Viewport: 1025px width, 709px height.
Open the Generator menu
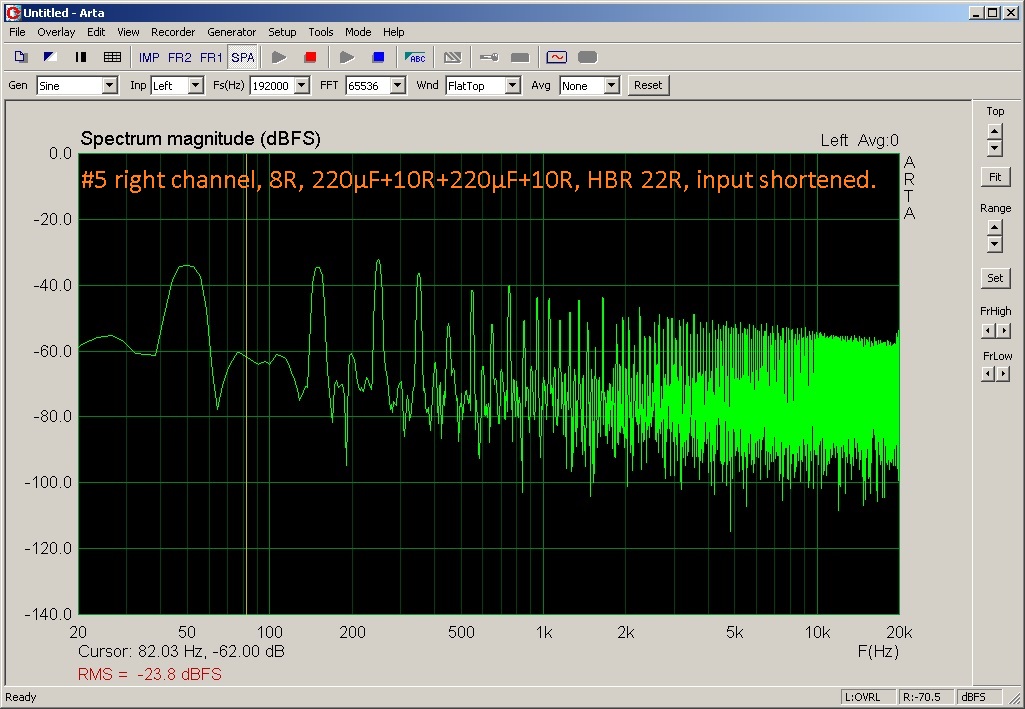(231, 32)
